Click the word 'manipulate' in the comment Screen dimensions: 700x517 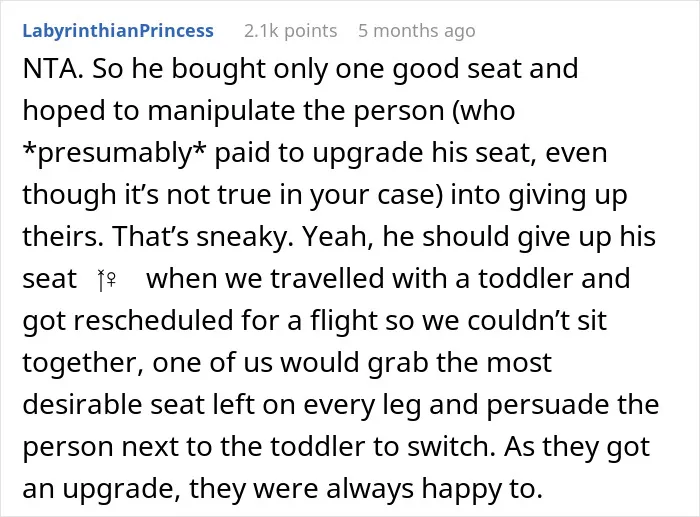[221, 112]
